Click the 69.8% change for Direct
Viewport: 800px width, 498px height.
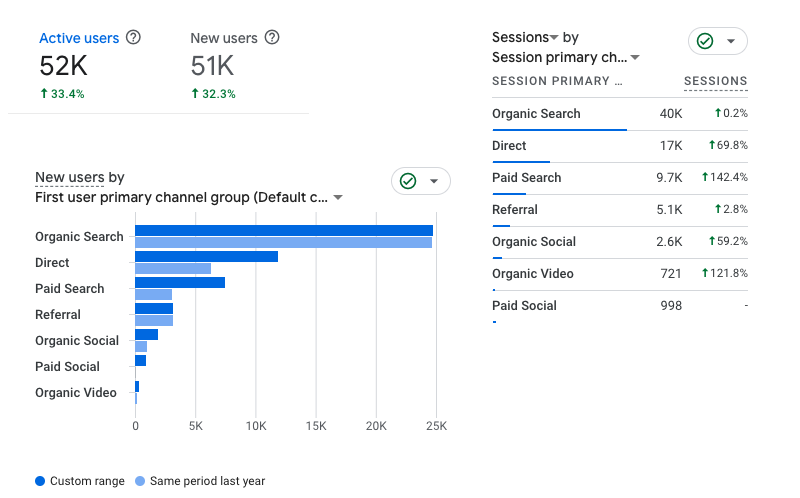pyautogui.click(x=728, y=145)
